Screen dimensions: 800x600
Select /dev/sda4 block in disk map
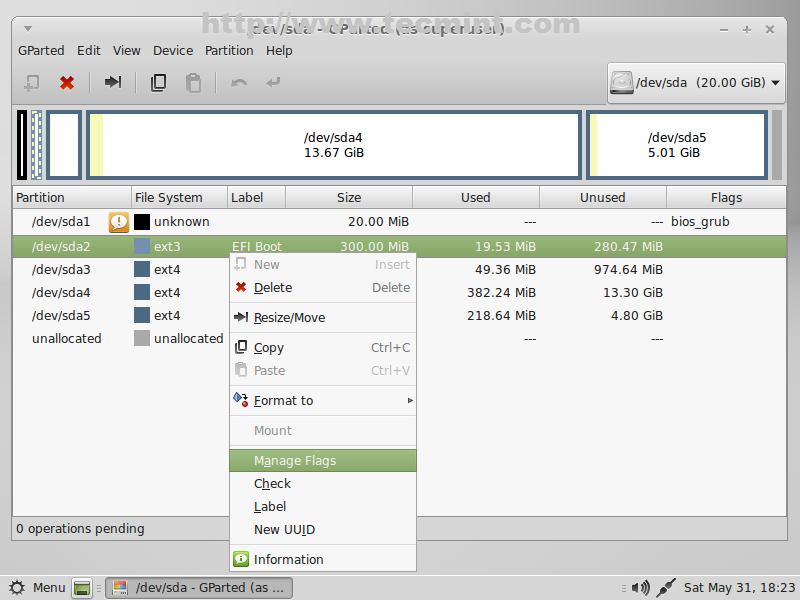pos(334,145)
